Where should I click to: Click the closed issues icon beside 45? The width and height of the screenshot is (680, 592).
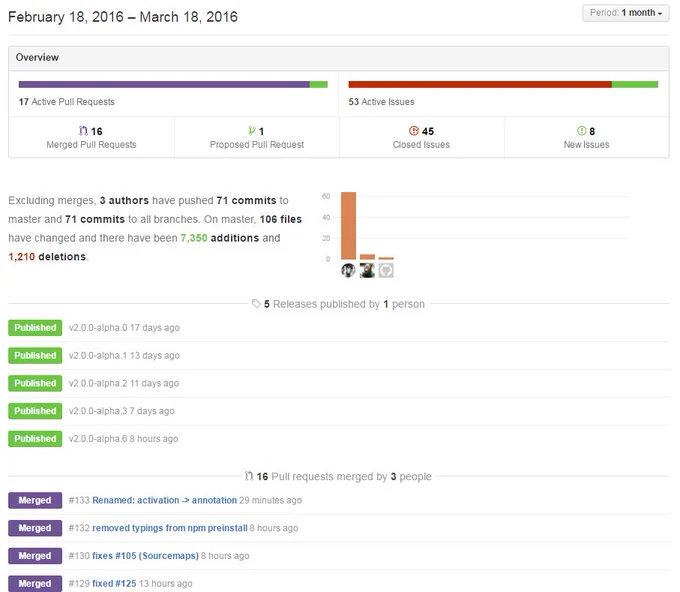coord(414,131)
